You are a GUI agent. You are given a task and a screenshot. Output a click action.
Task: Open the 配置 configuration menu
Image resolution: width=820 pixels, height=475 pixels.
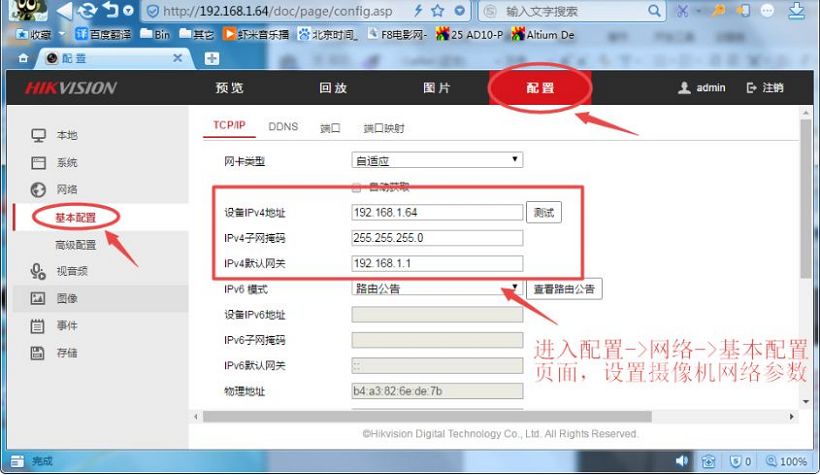tap(540, 88)
